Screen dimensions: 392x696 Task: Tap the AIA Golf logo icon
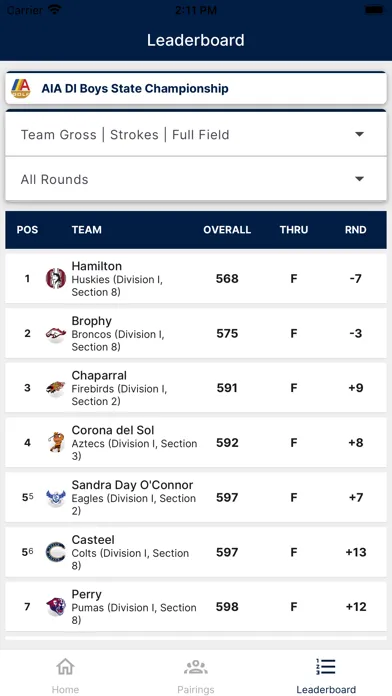coord(21,88)
